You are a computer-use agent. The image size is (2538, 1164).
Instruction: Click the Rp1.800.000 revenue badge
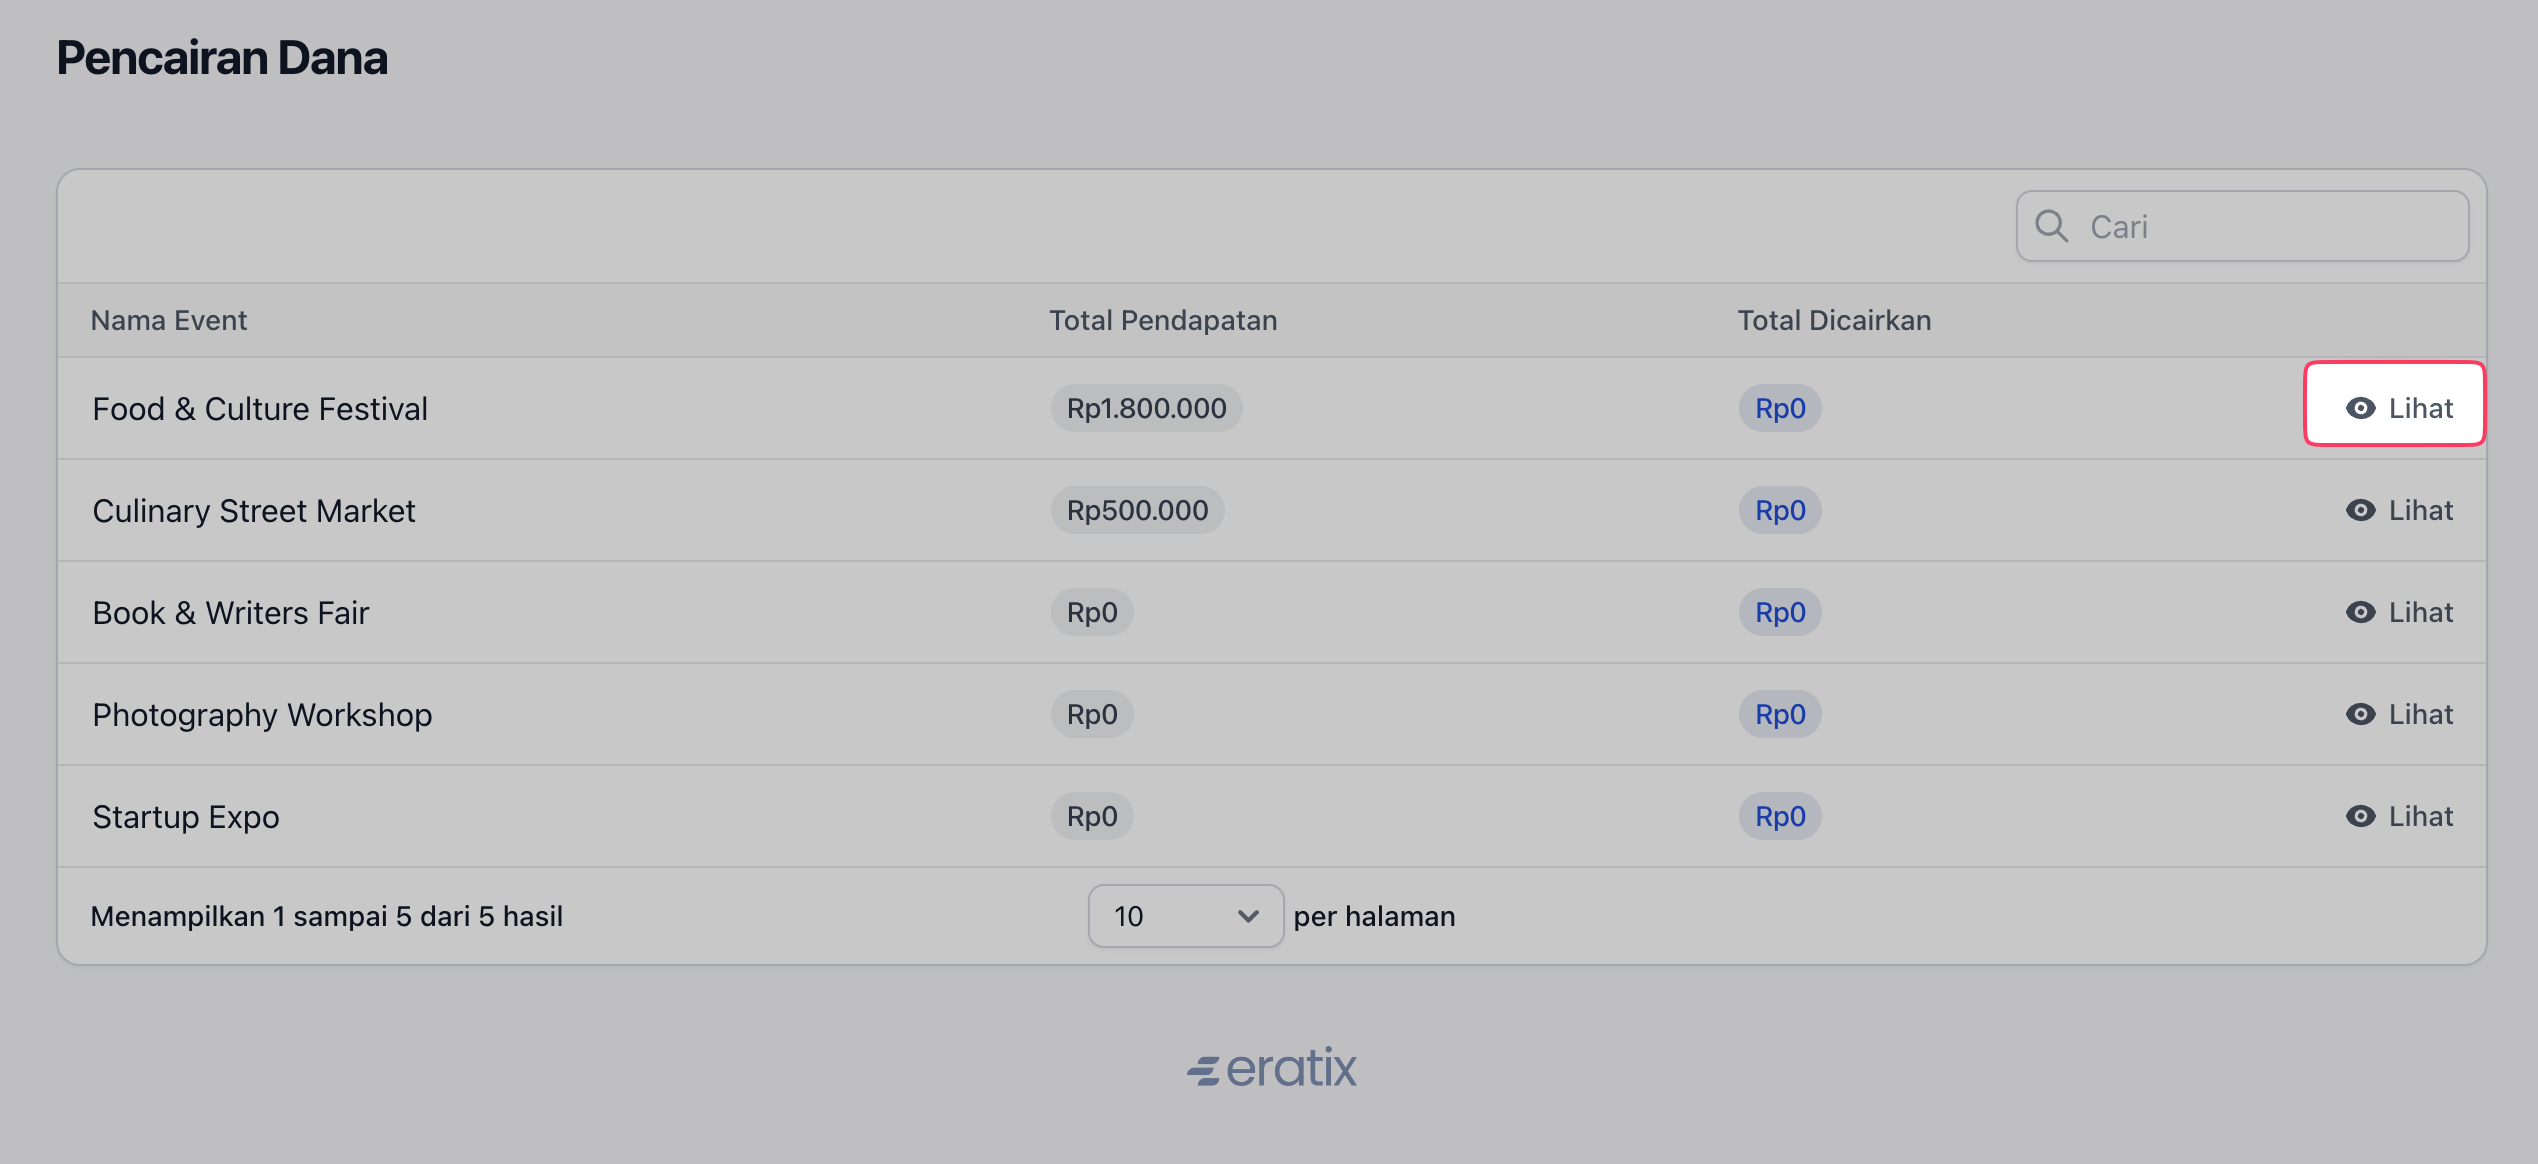click(x=1146, y=408)
